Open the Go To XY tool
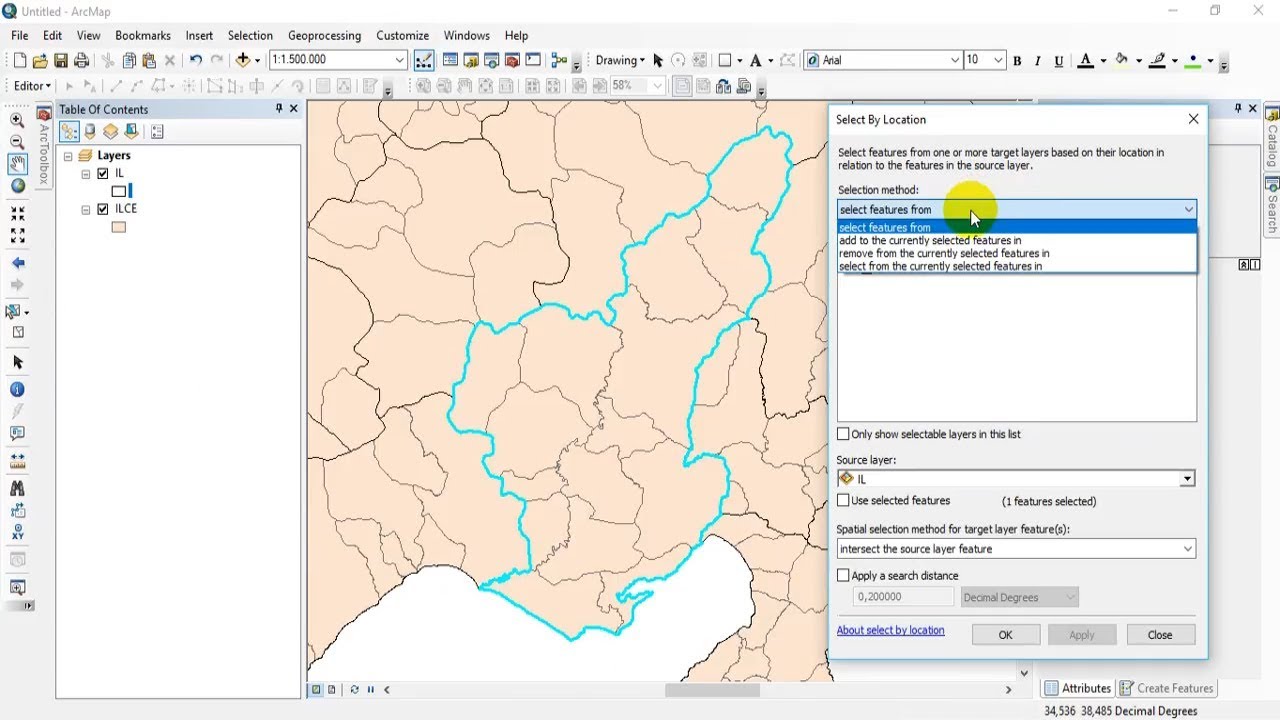 click(x=17, y=533)
